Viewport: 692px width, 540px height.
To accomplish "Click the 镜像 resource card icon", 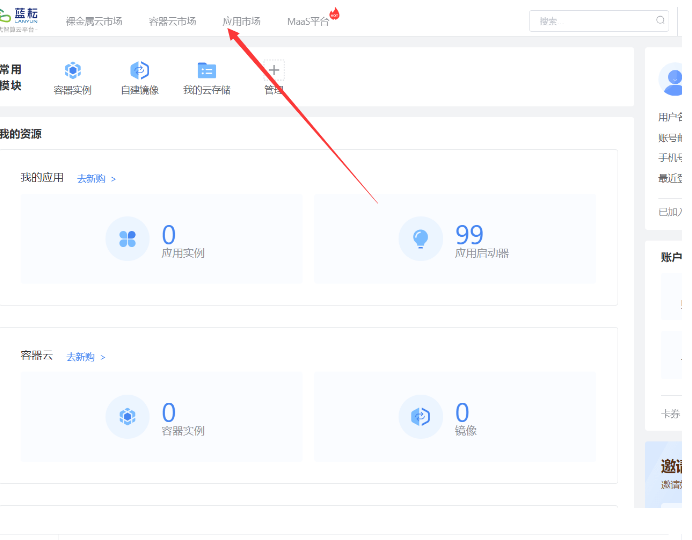I will (420, 417).
